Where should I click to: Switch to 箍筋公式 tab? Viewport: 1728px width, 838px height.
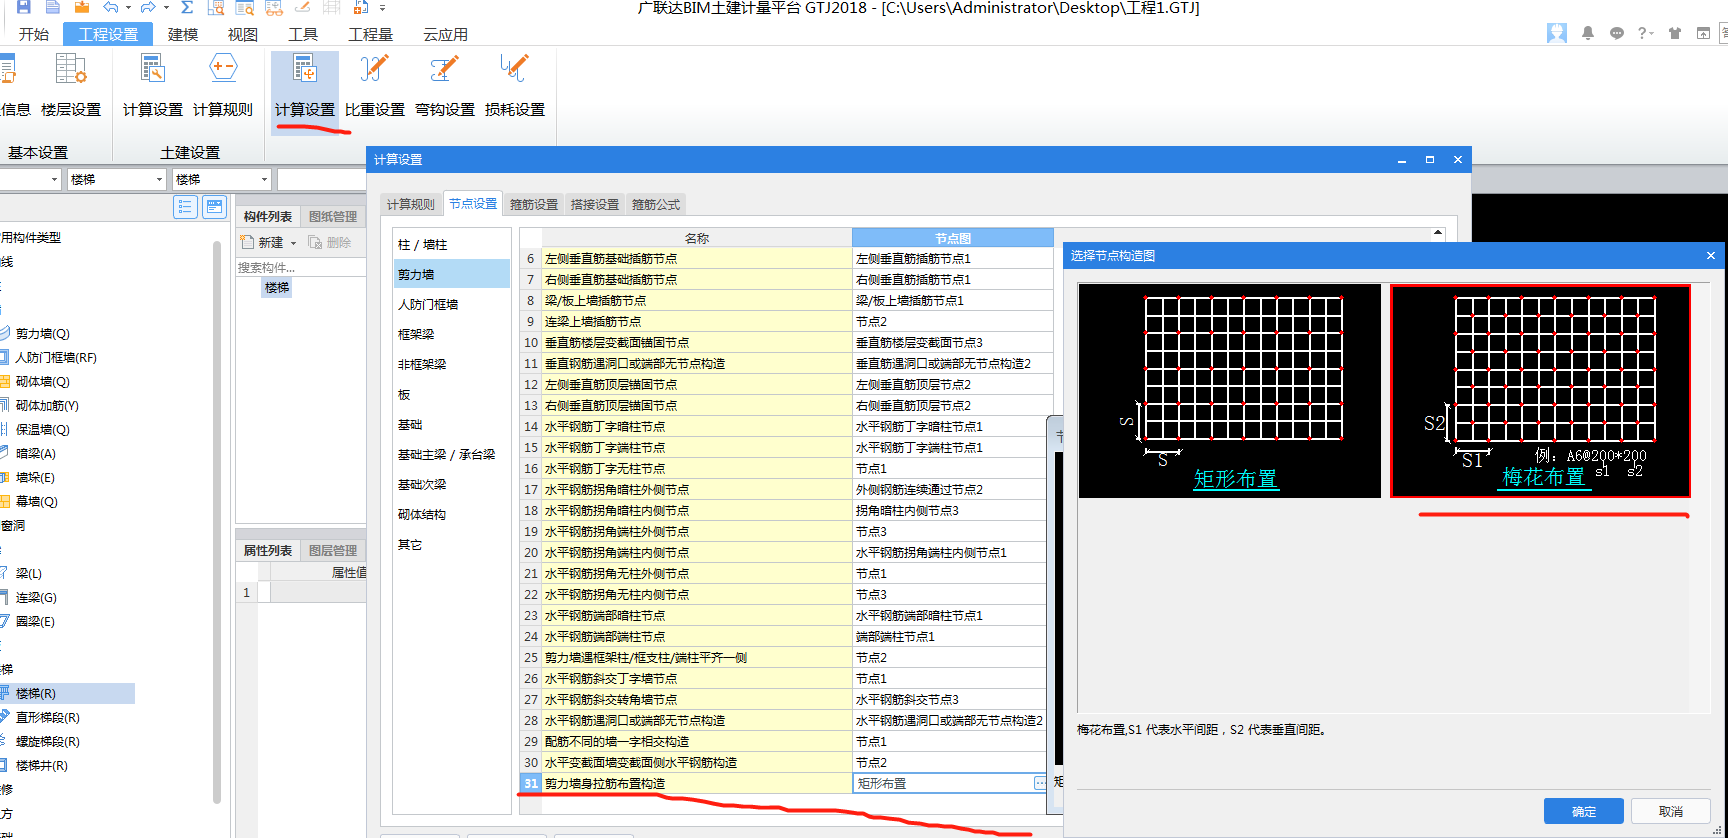[x=656, y=204]
